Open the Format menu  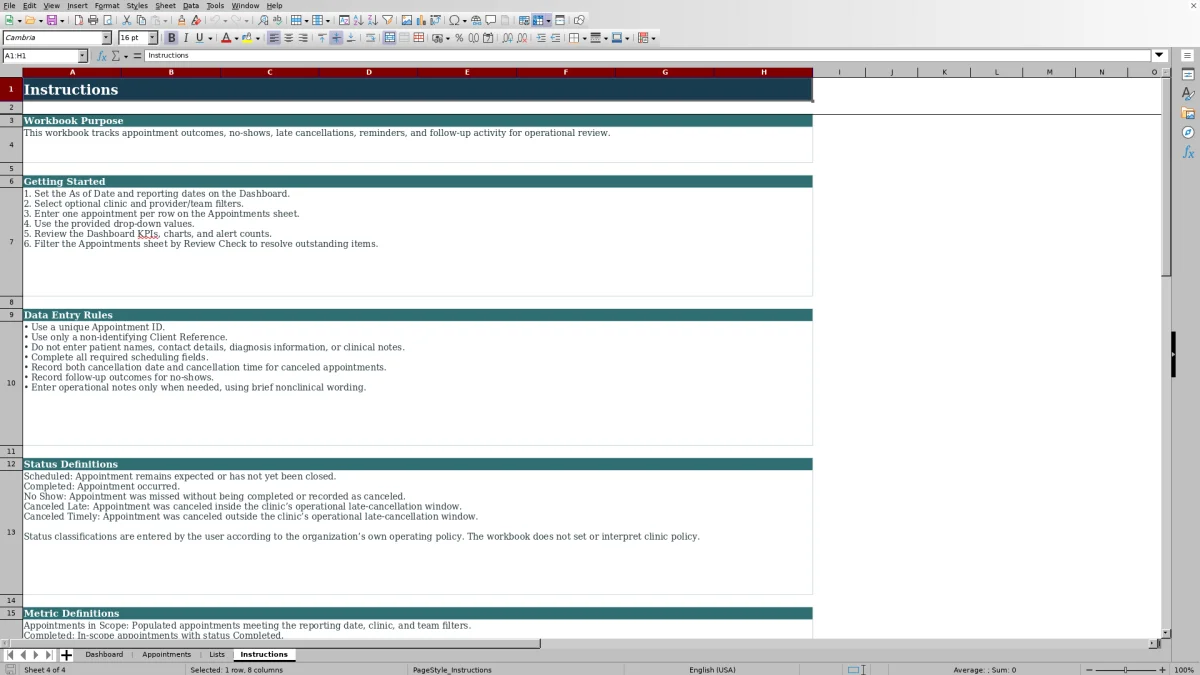coord(107,5)
